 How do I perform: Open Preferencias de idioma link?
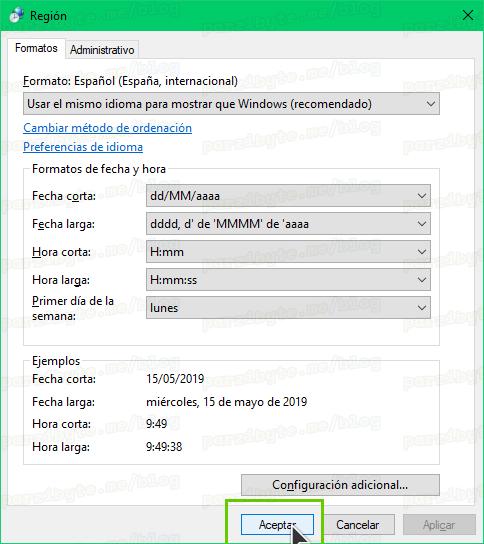click(x=83, y=147)
